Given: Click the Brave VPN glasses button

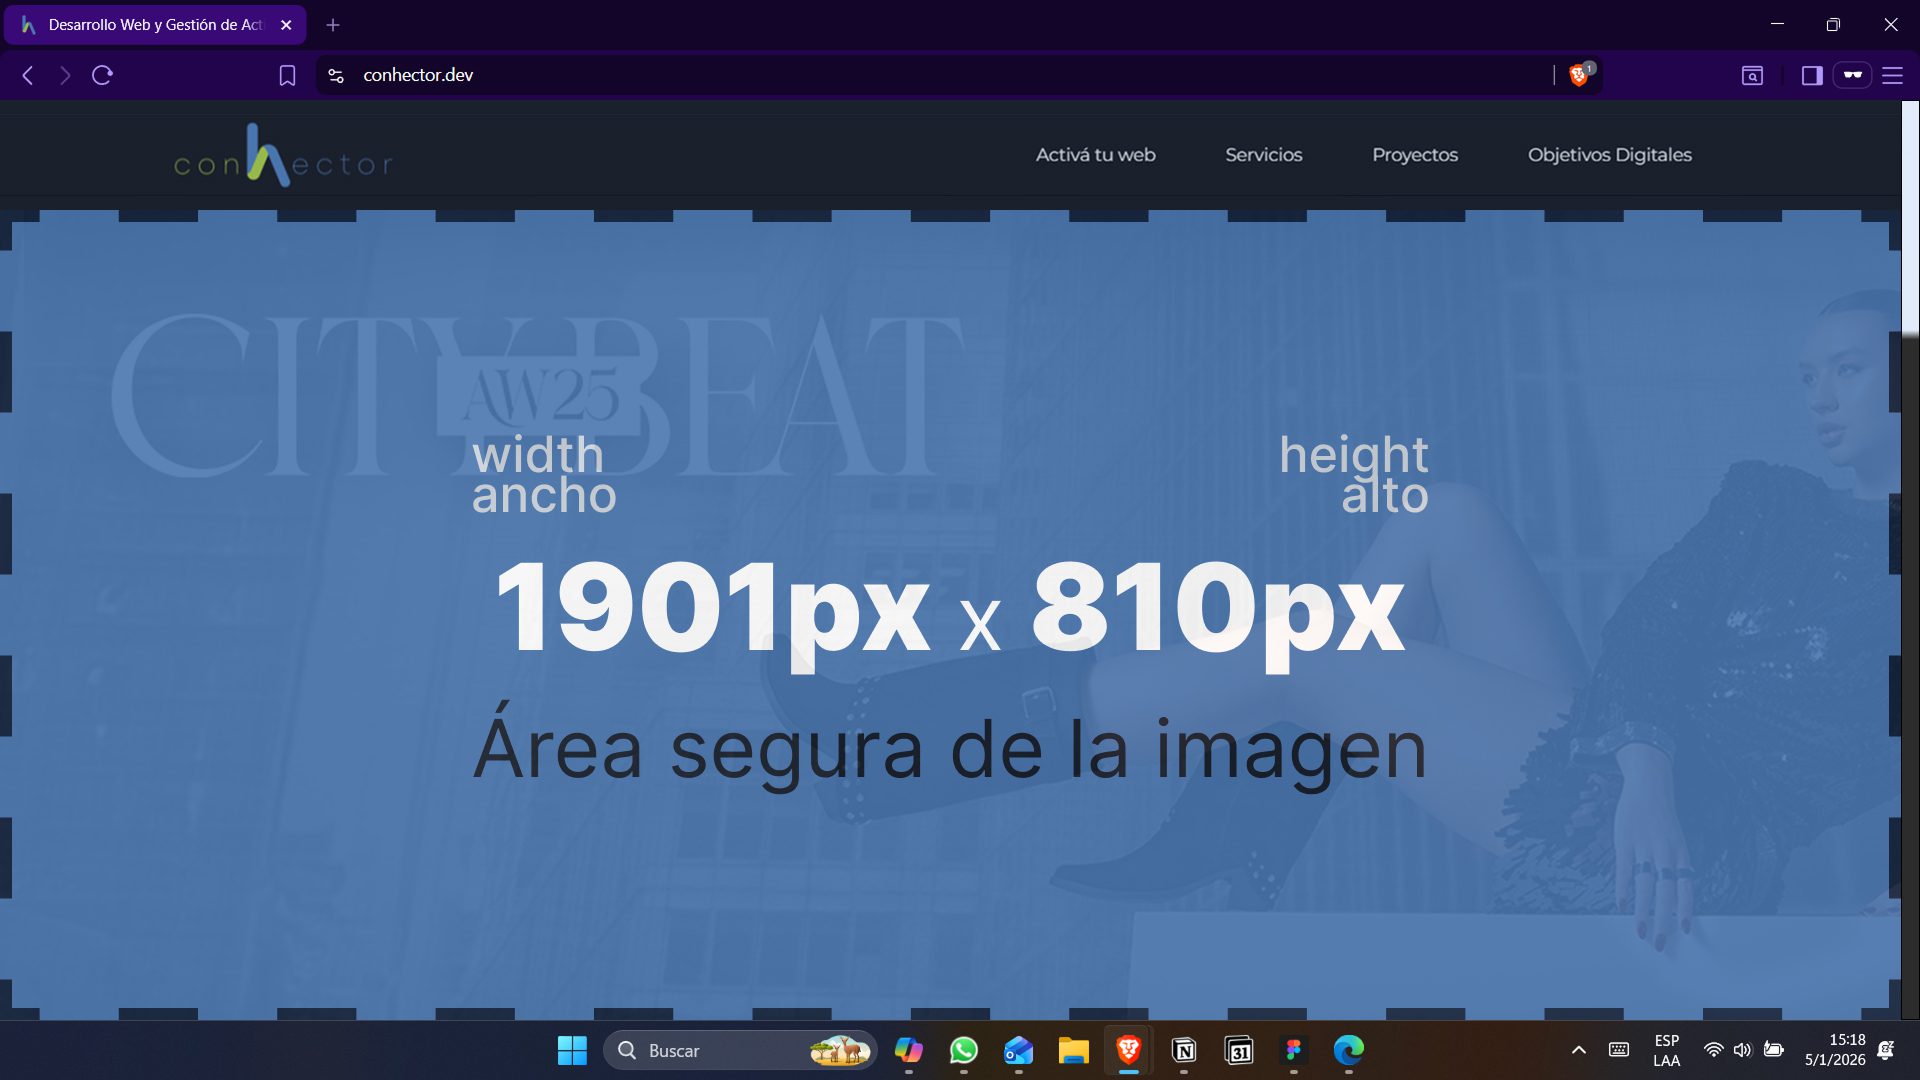Looking at the screenshot, I should 1852,75.
